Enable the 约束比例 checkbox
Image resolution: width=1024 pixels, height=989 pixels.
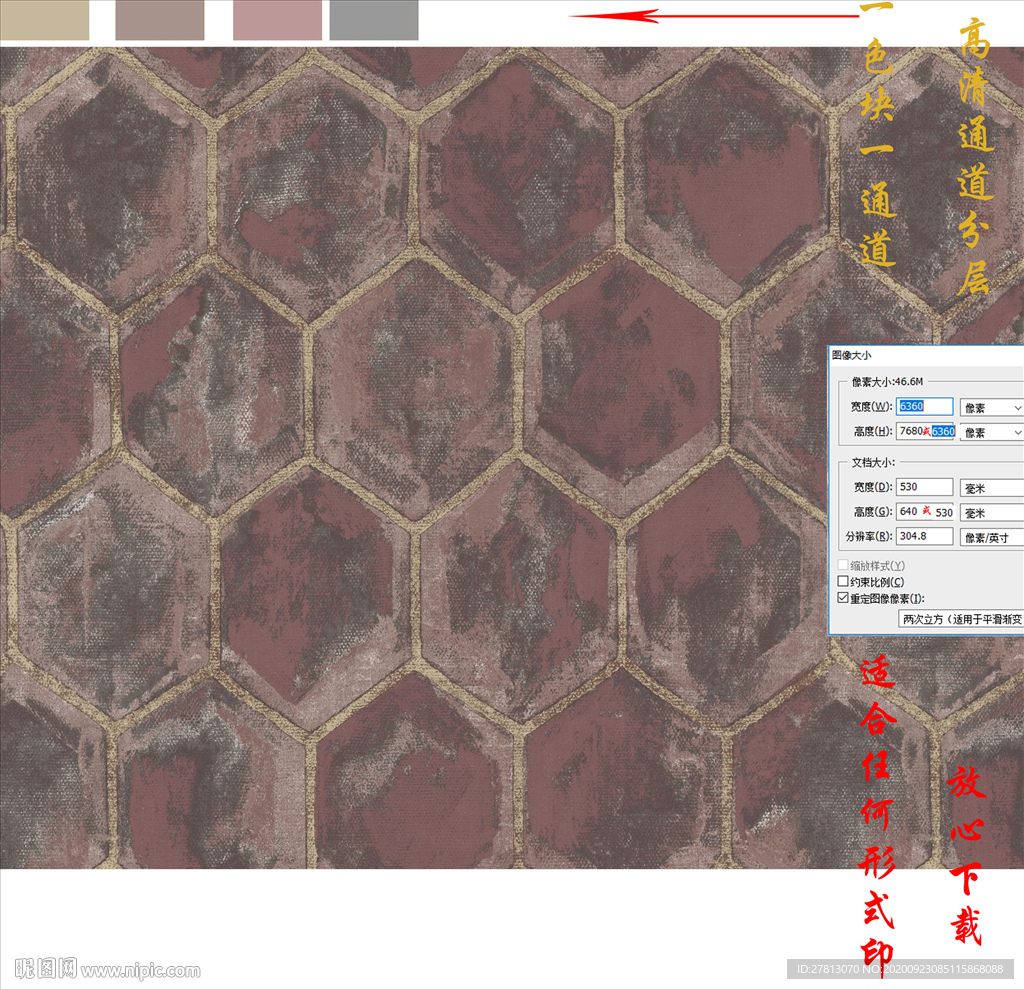coord(843,581)
